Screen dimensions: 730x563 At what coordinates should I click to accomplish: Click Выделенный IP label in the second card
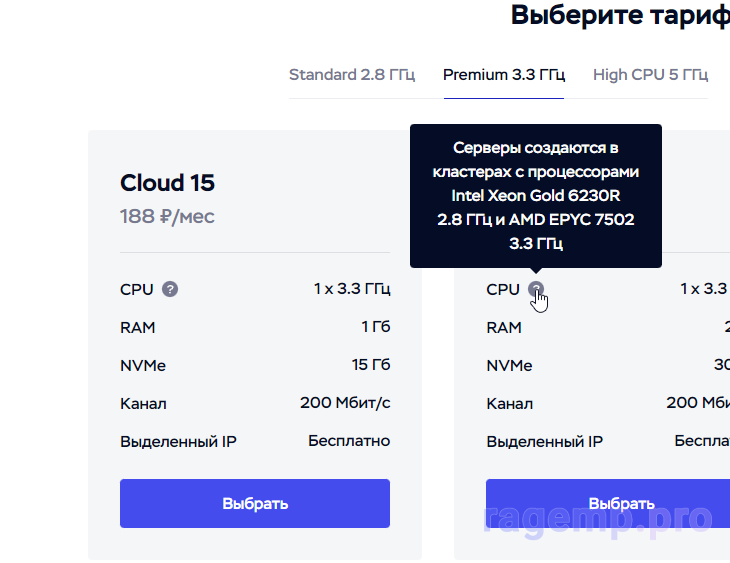point(545,441)
